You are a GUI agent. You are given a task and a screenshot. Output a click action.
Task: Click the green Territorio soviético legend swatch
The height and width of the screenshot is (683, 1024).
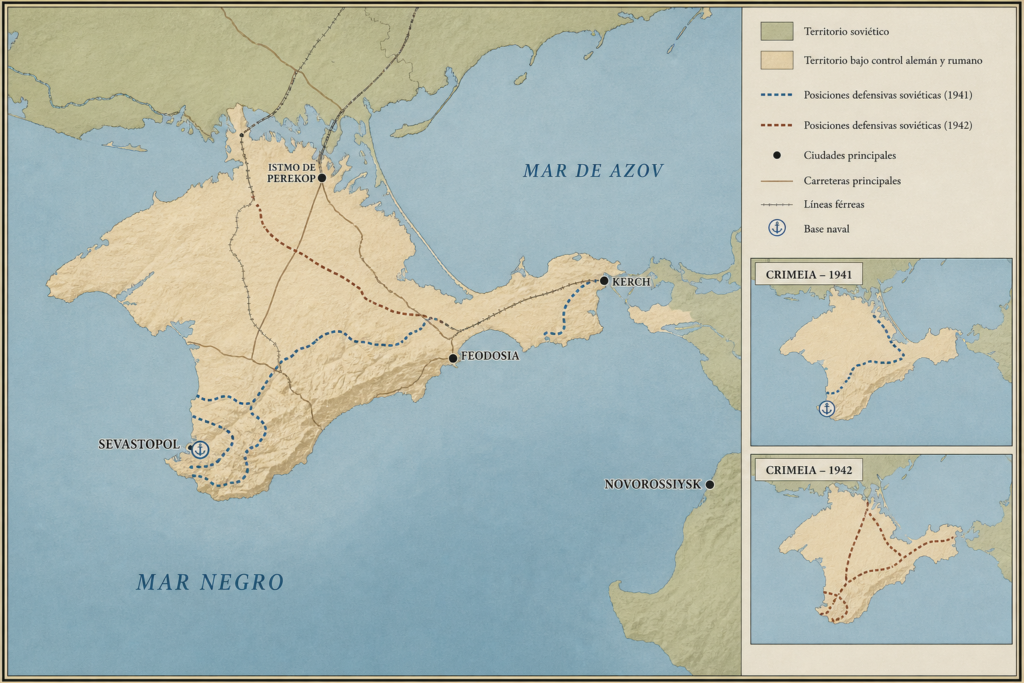click(776, 31)
